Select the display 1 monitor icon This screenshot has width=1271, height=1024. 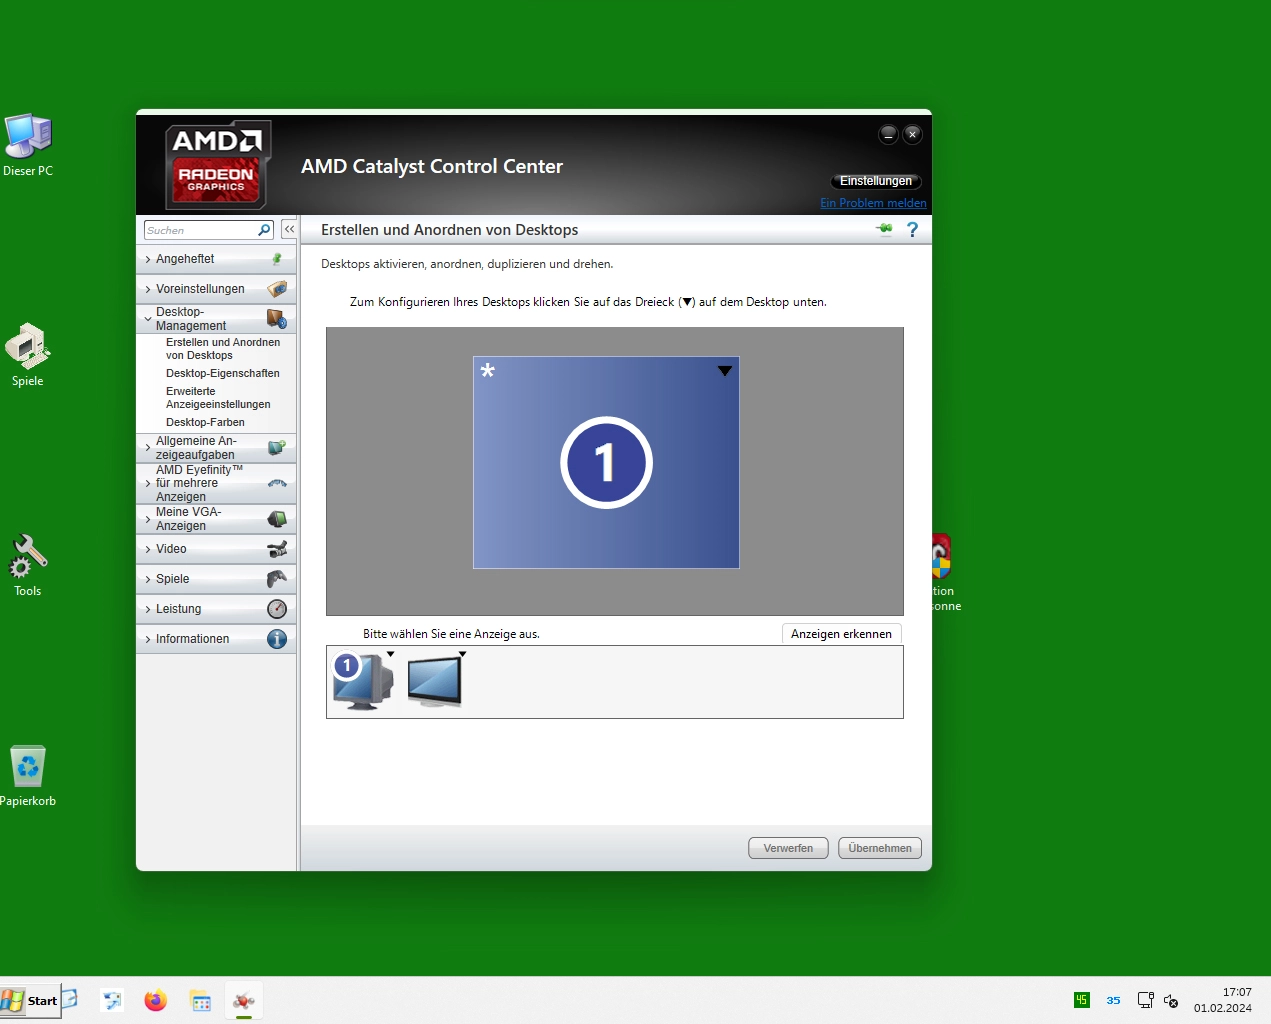click(x=362, y=681)
